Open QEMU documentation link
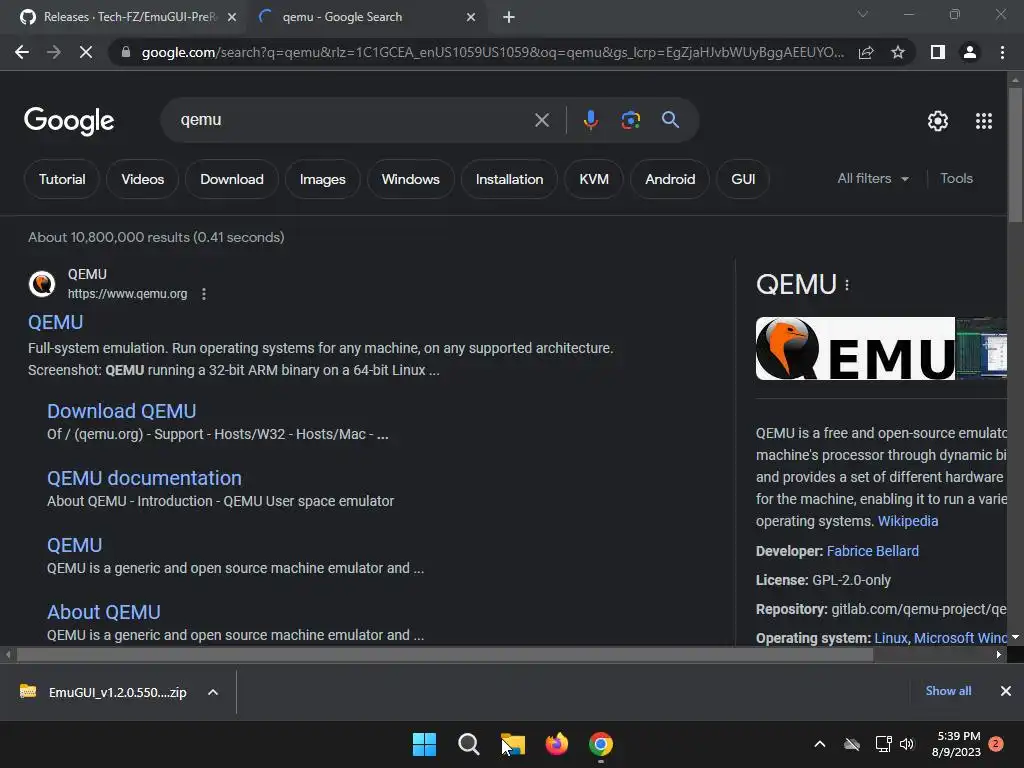Screen dimensions: 1024x768 coord(144,478)
